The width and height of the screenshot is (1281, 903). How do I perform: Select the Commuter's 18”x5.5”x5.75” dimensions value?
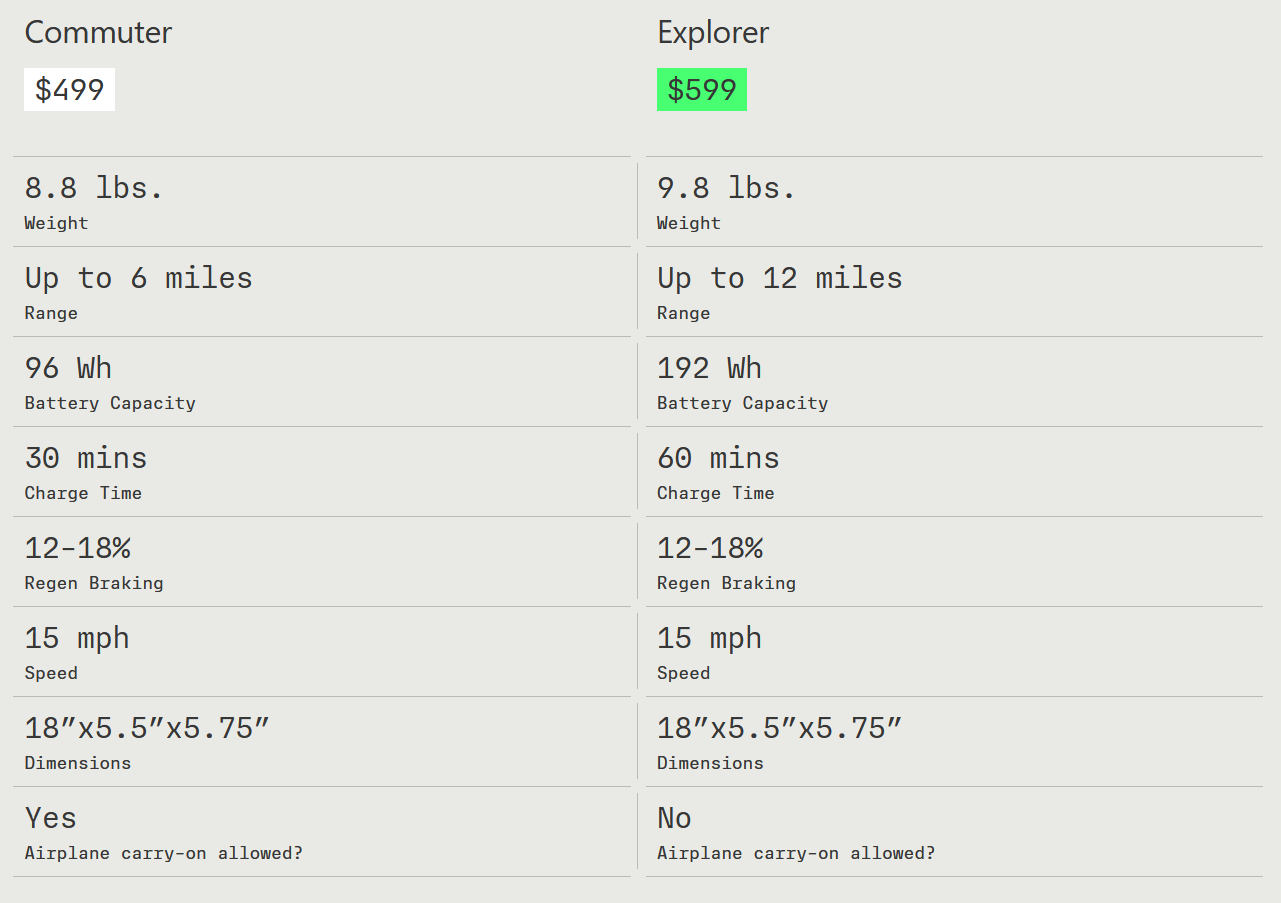[147, 728]
